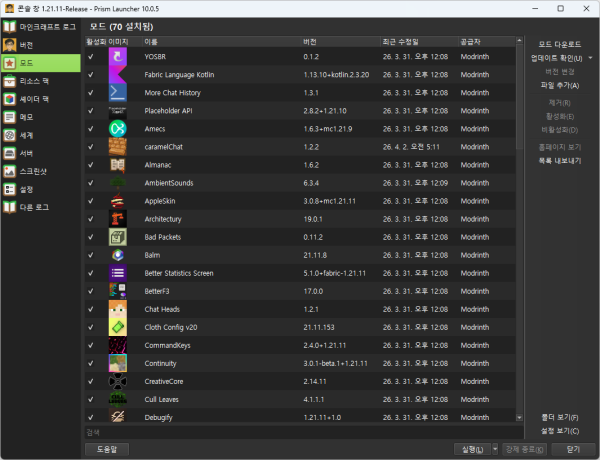Click the 닫기 button
This screenshot has height=460, width=600.
click(x=572, y=449)
